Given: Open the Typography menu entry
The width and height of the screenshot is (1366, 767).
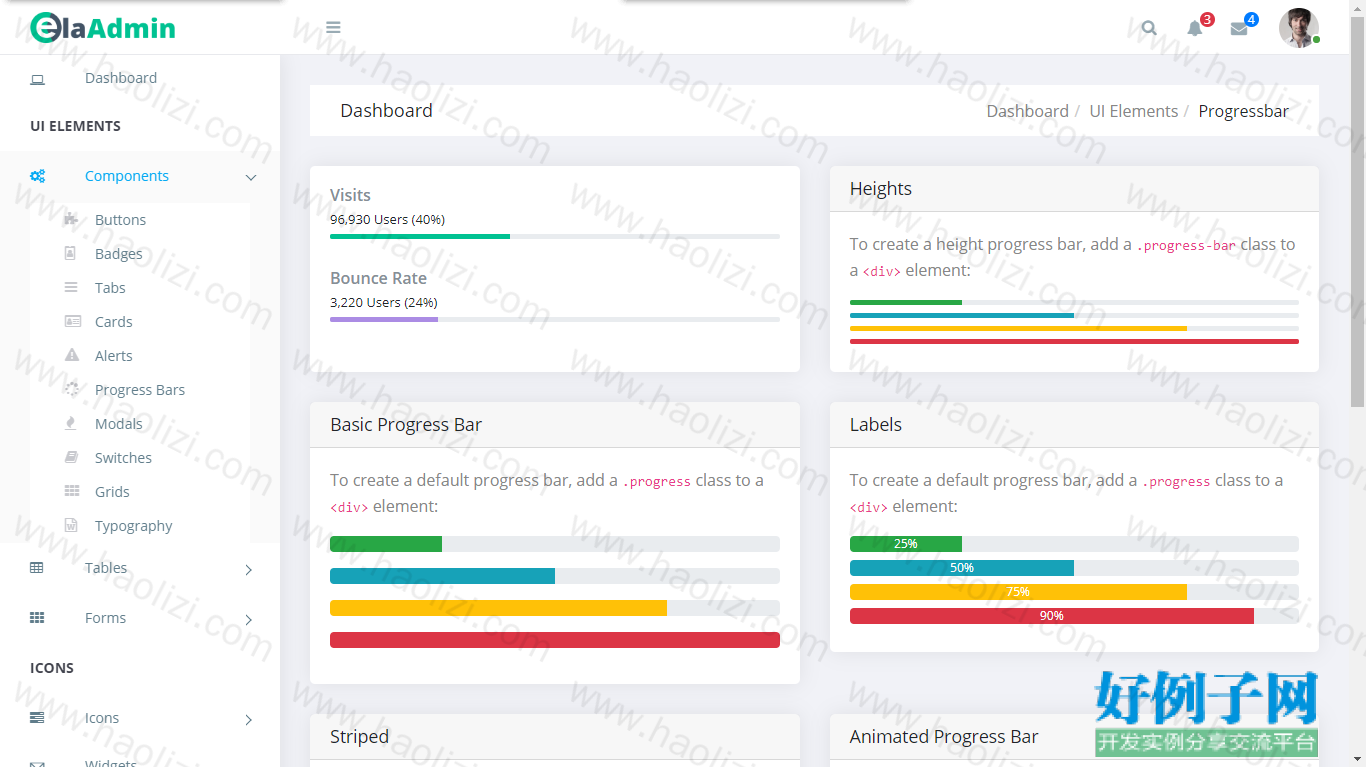Looking at the screenshot, I should coord(133,526).
